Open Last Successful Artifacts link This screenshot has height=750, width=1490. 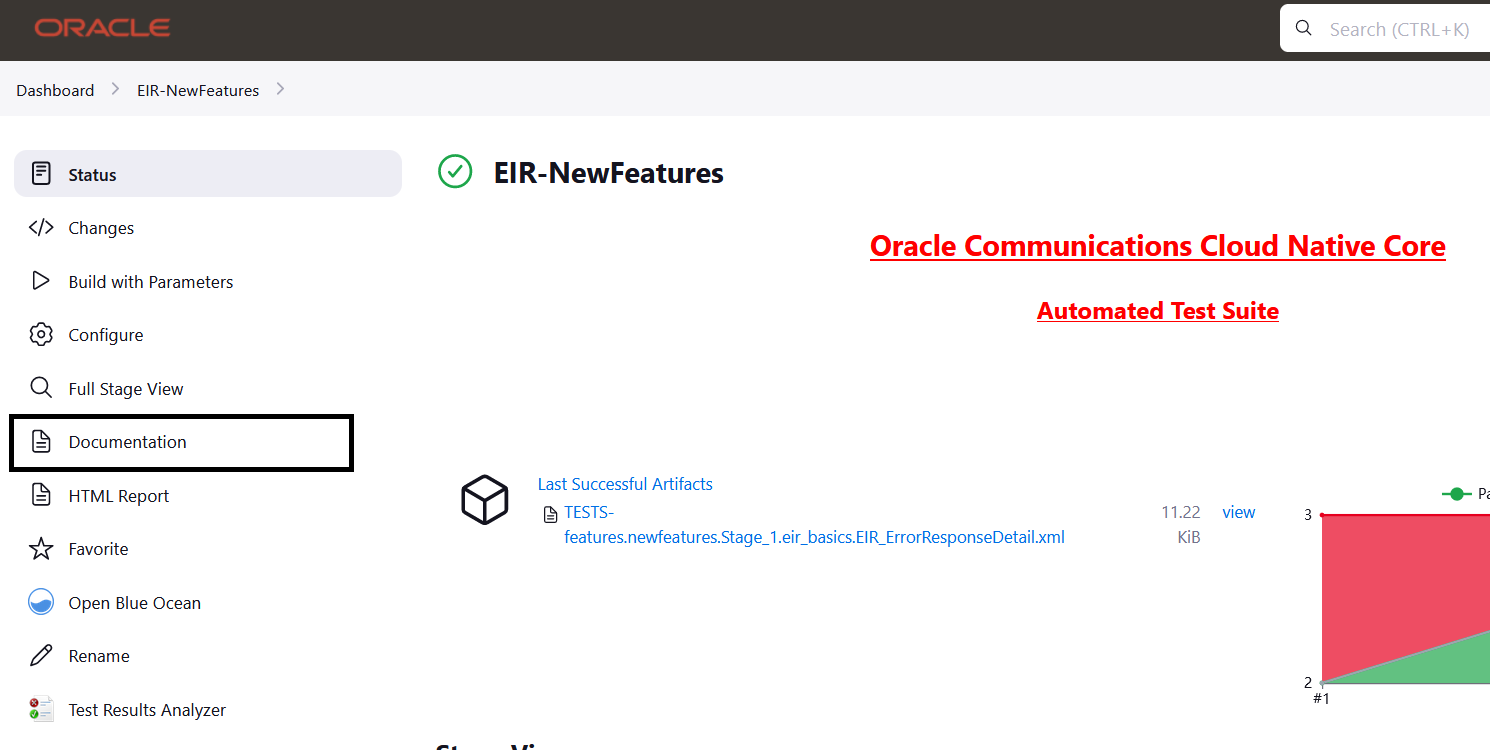625,484
